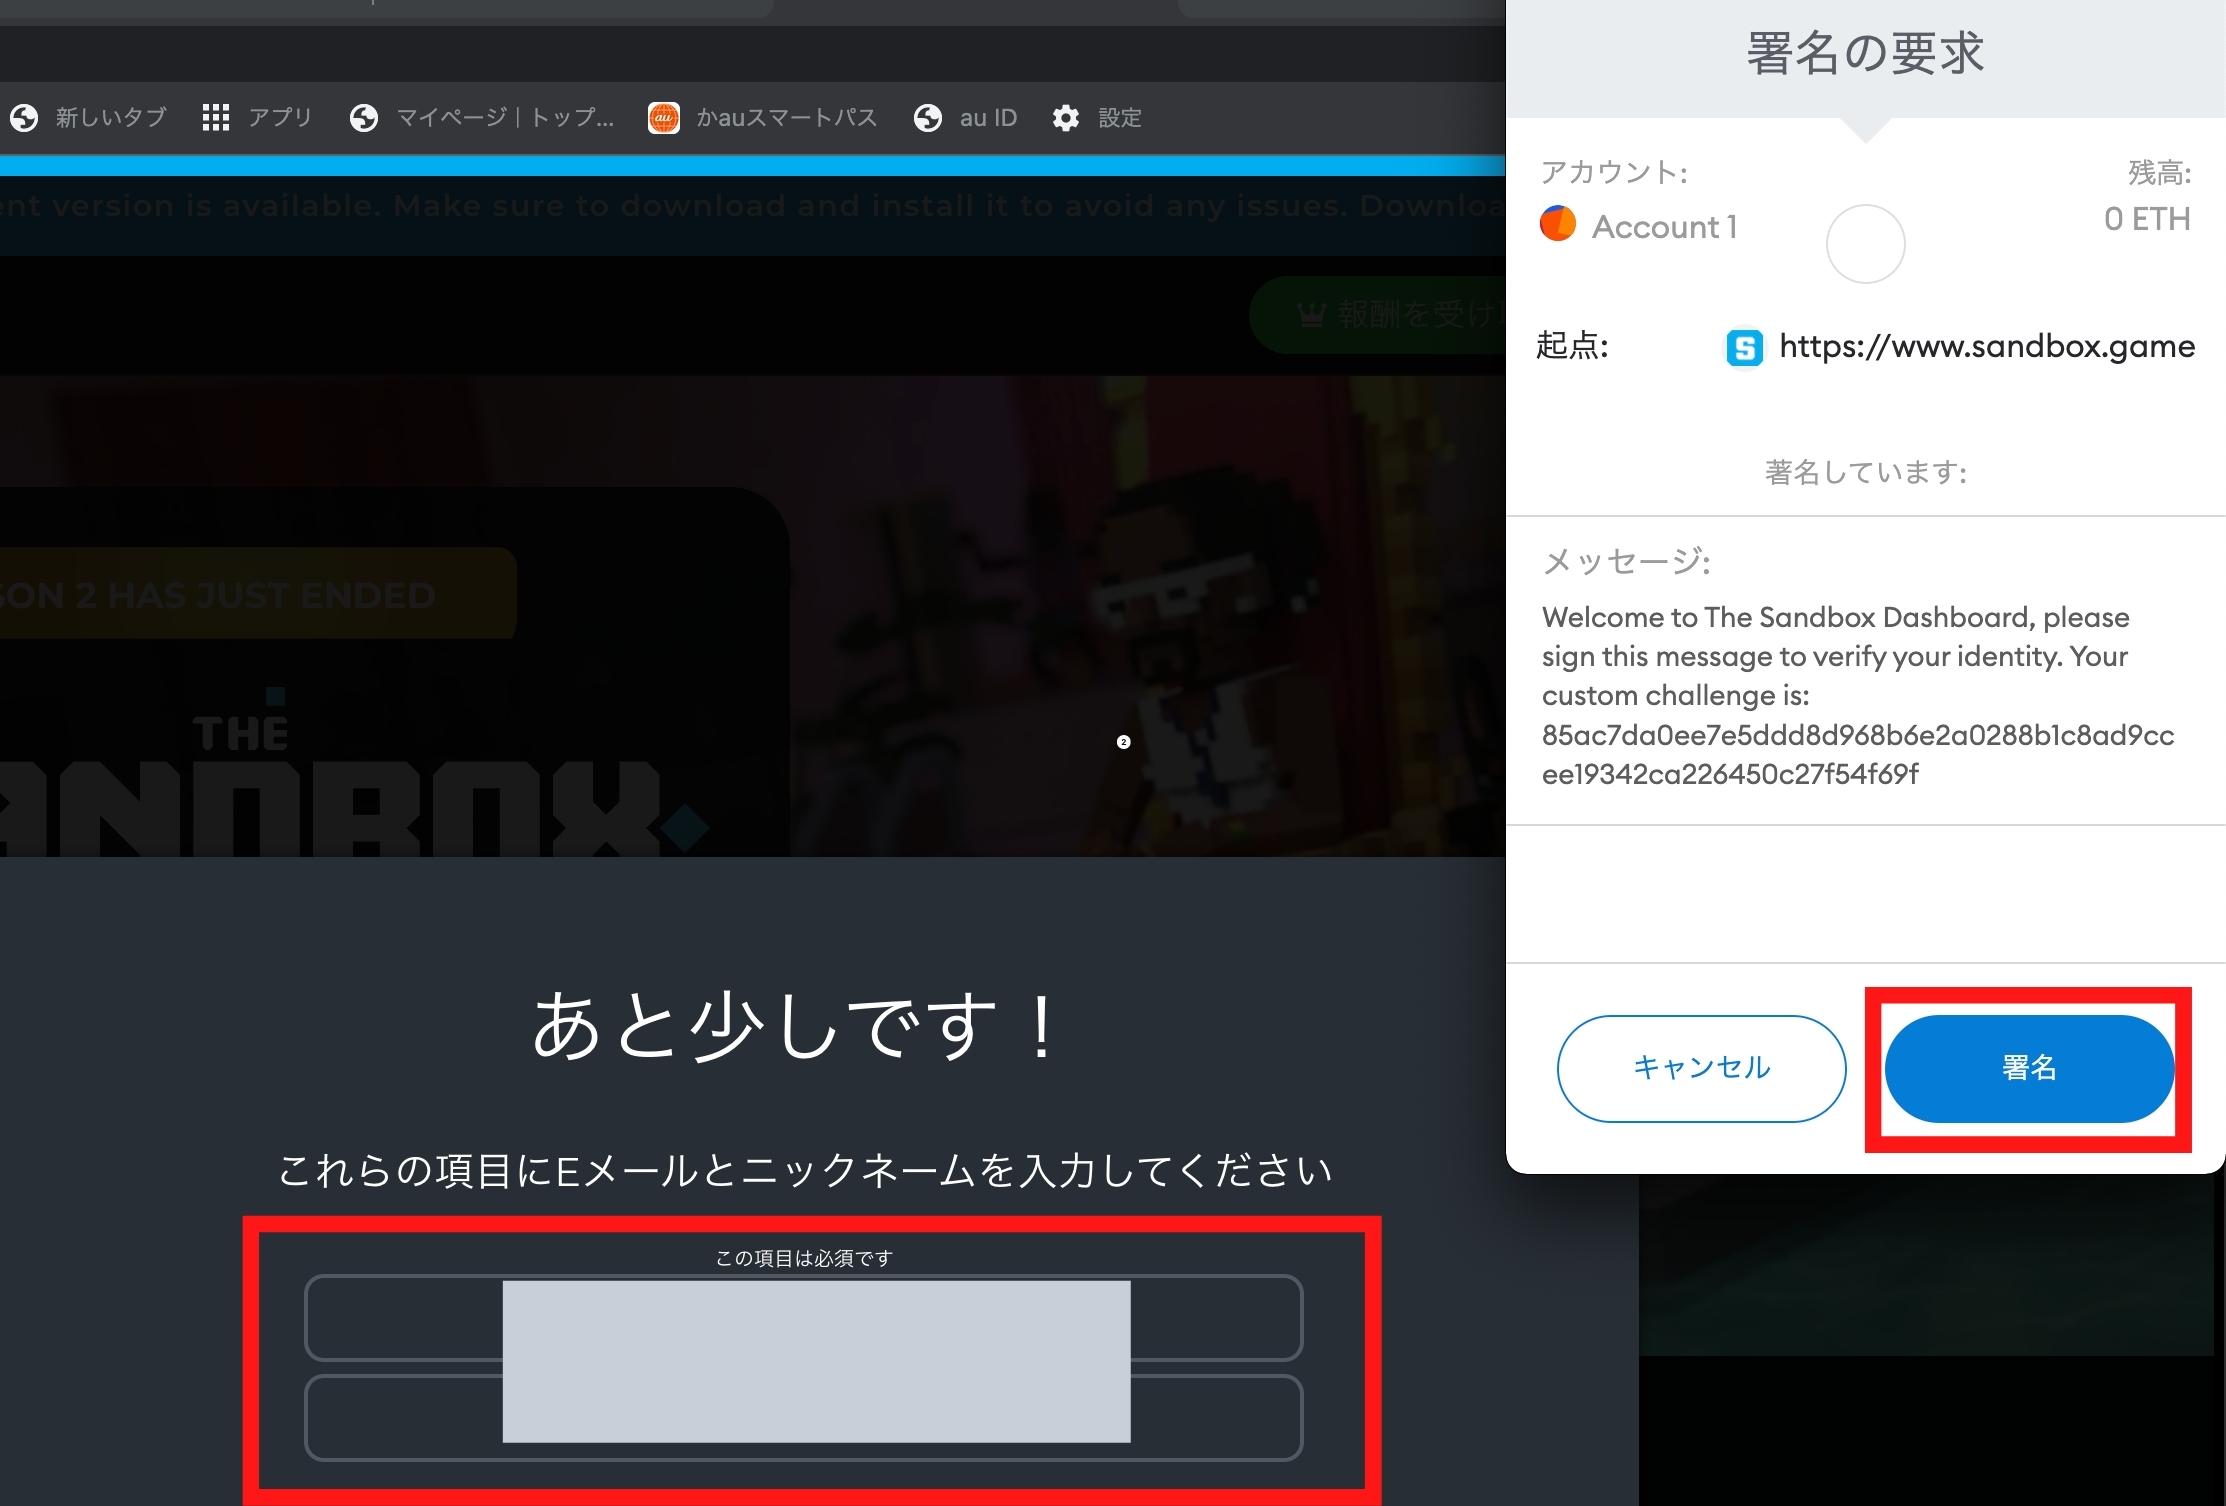This screenshot has height=1506, width=2226.
Task: Click the 報酬を受け reward button behind overlay
Action: (1377, 315)
